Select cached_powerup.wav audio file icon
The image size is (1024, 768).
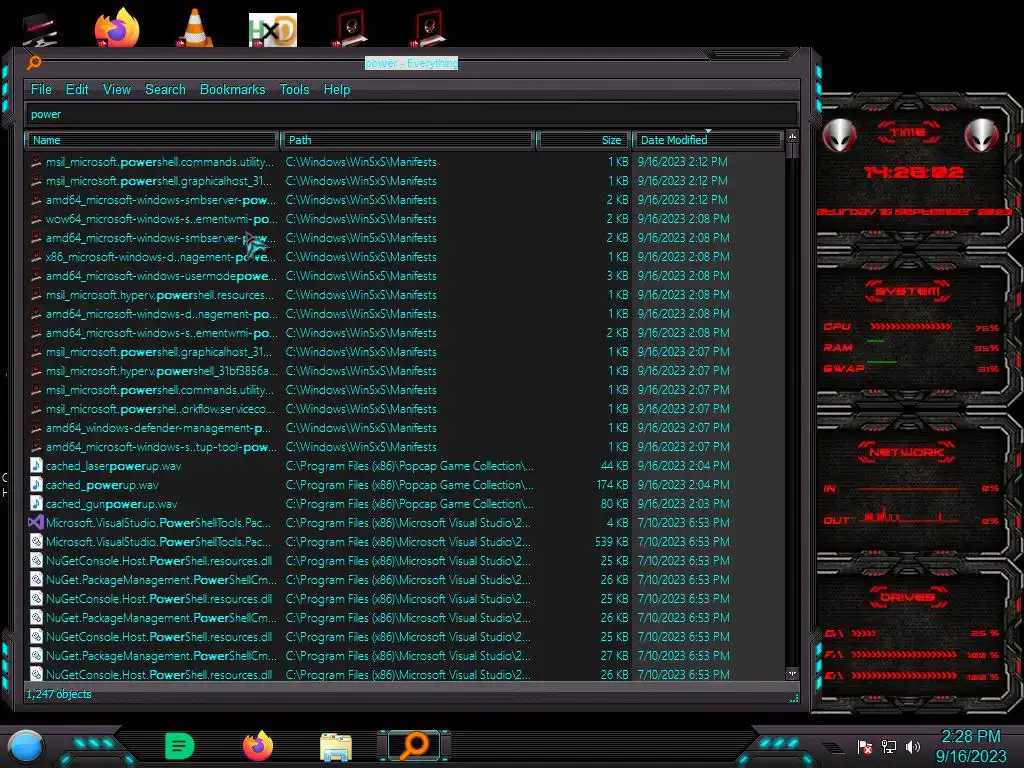[x=36, y=485]
